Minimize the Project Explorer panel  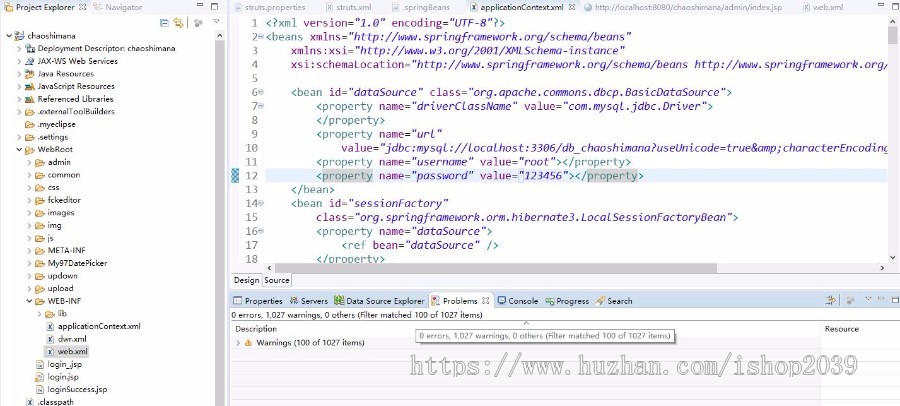[201, 7]
